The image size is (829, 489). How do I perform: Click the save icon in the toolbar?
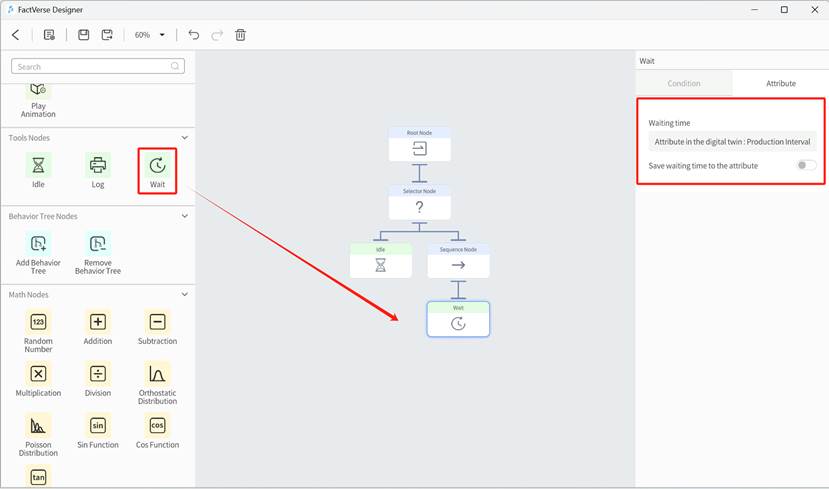click(x=83, y=35)
